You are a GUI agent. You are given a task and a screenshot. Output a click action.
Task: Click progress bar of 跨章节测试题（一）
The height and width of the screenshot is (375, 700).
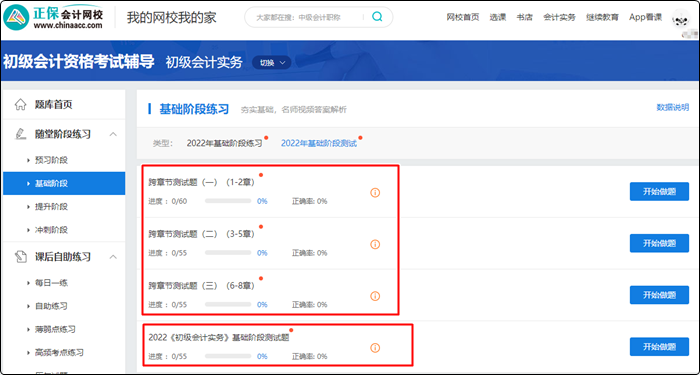[x=228, y=201]
